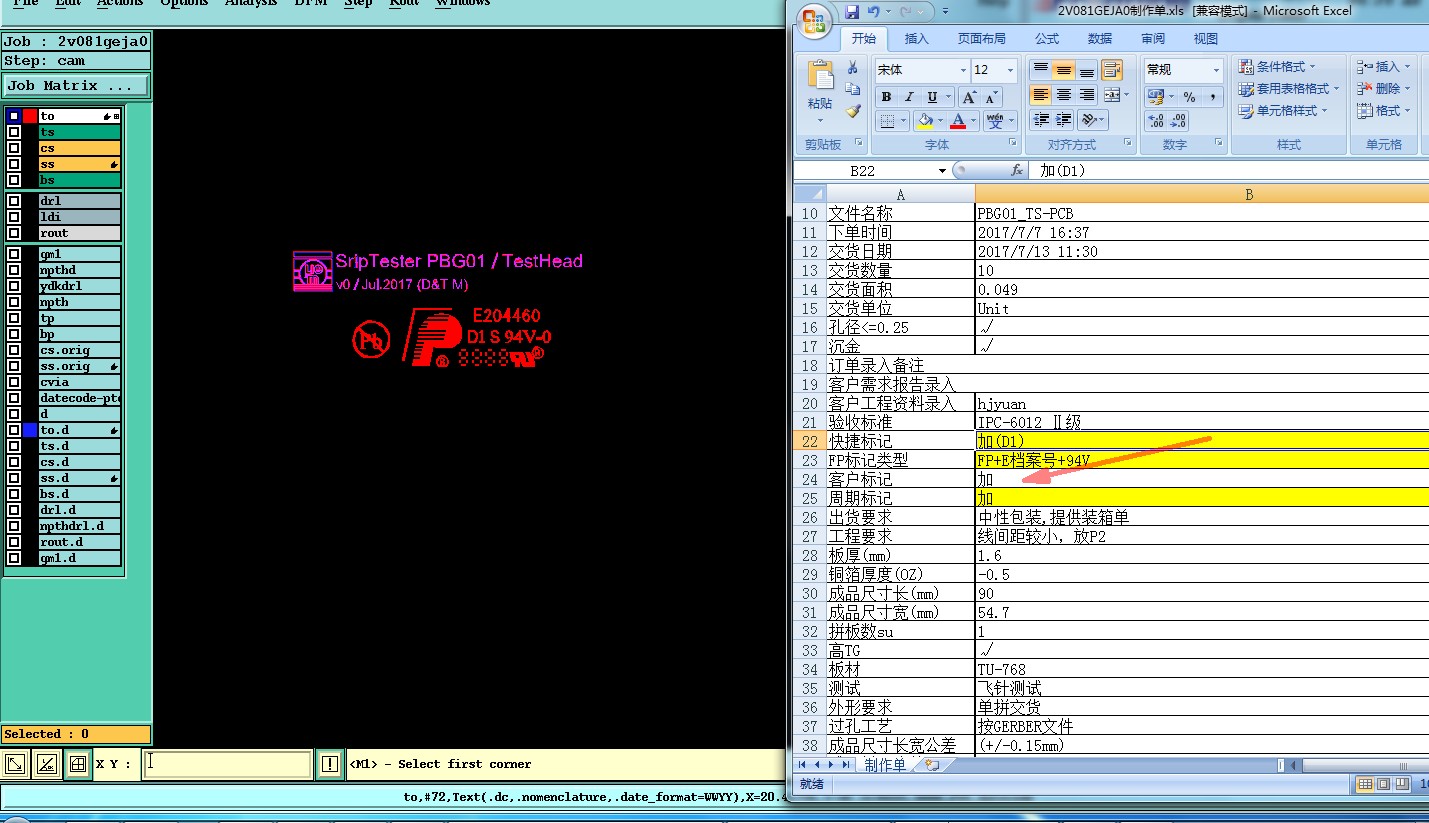Activate the Format Painter brush

[x=853, y=112]
